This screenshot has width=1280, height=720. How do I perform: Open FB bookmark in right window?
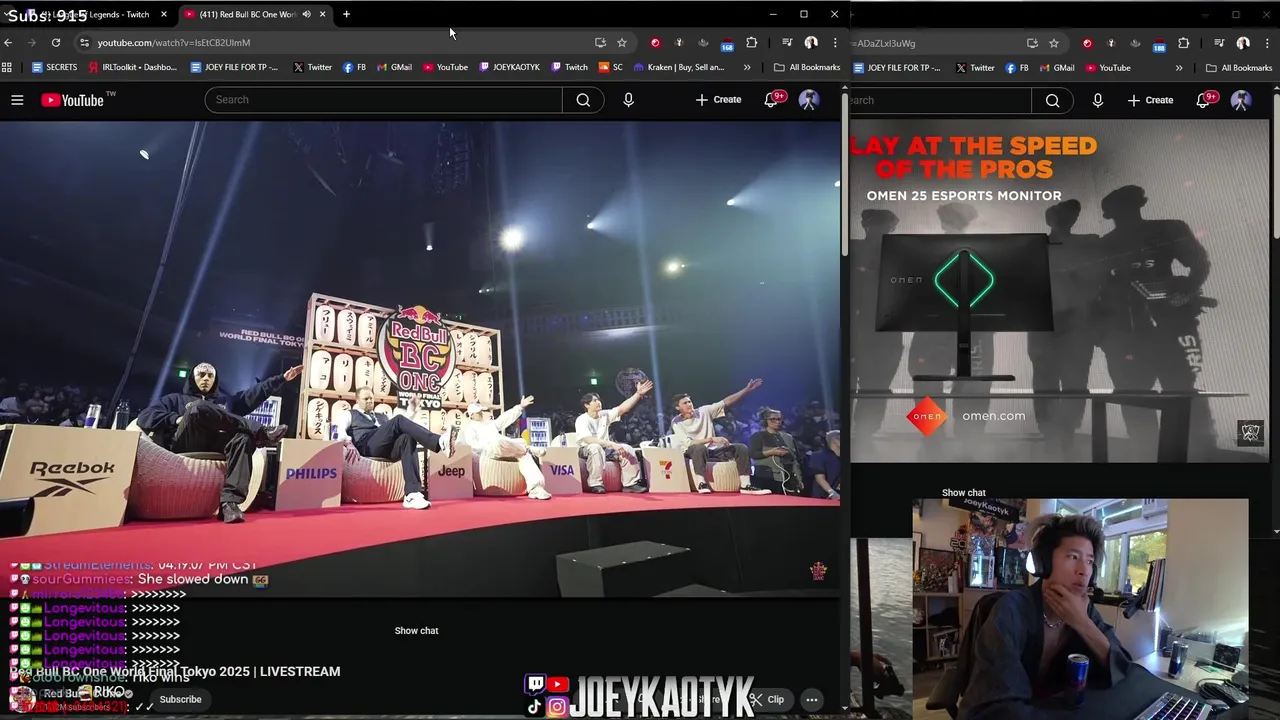(x=1016, y=68)
